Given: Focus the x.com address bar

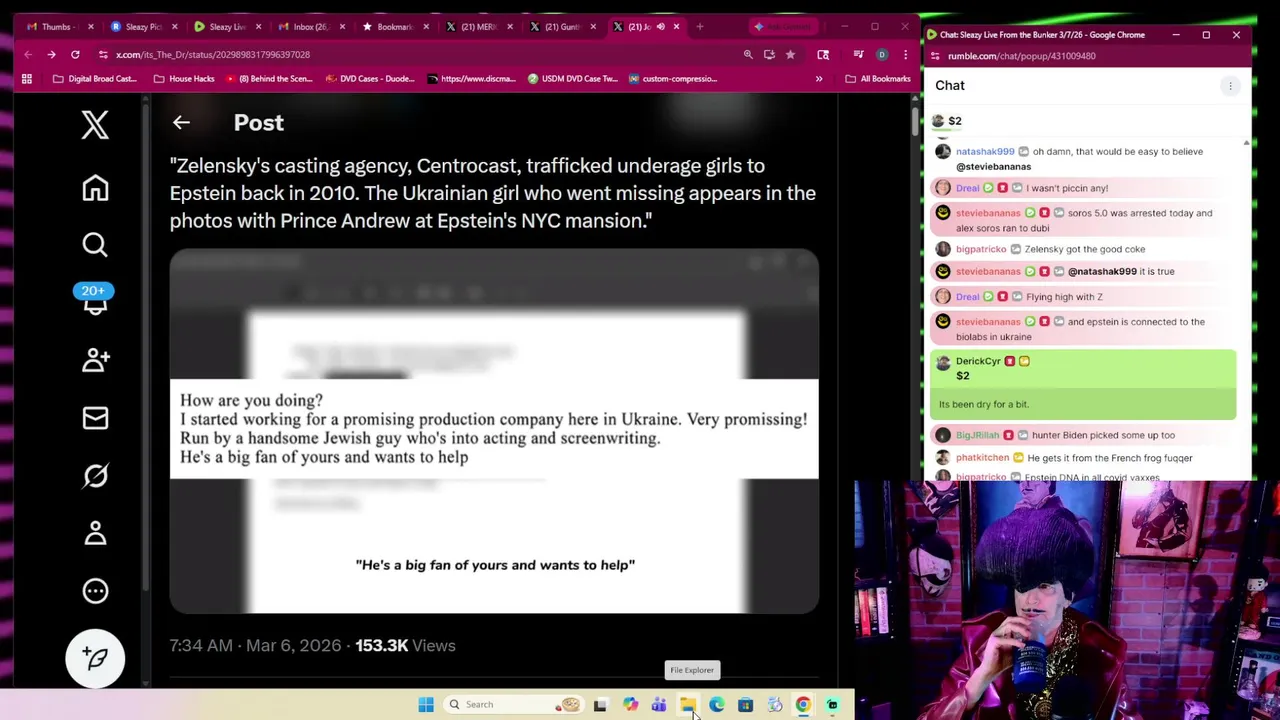Looking at the screenshot, I should point(420,55).
